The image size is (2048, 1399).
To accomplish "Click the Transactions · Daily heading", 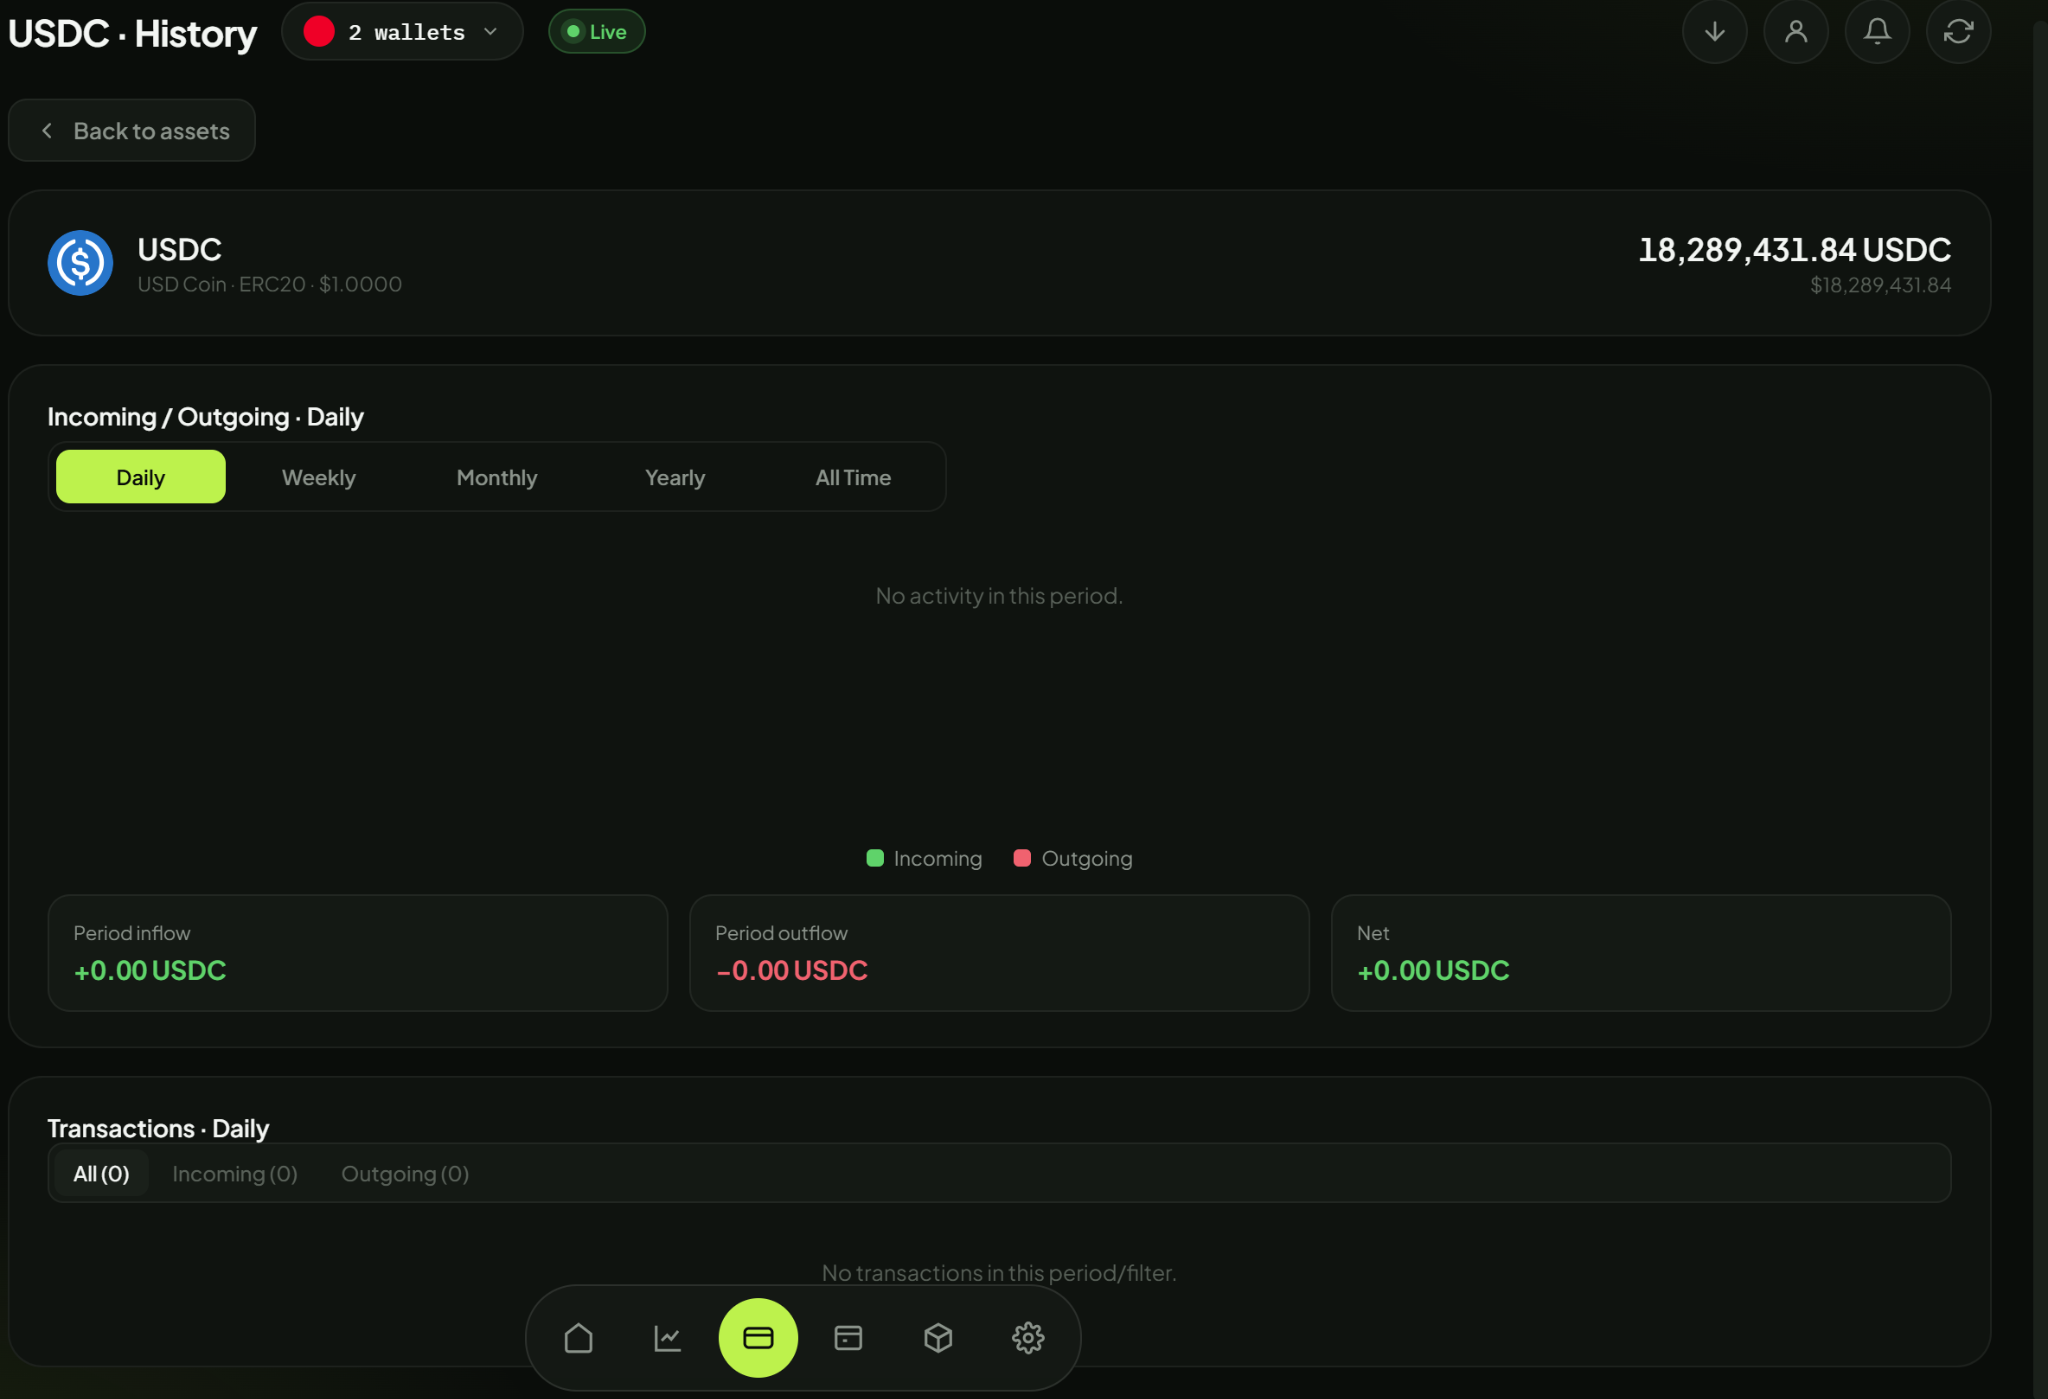I will pyautogui.click(x=158, y=1129).
